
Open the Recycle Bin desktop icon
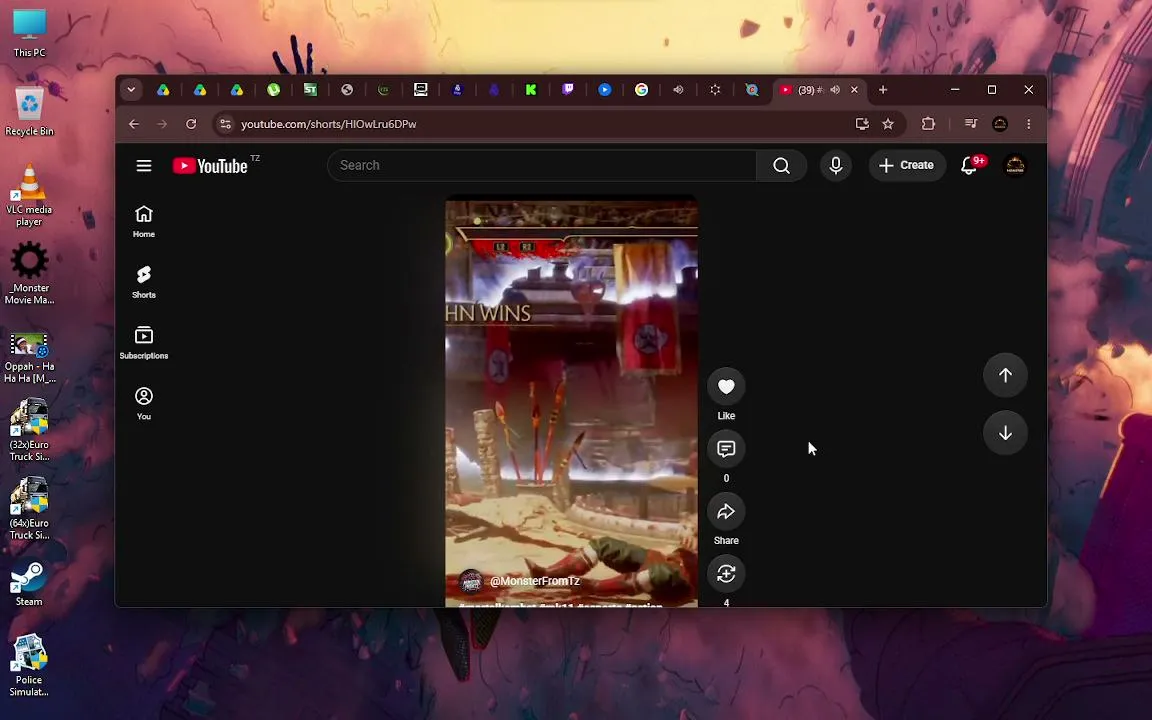29,112
